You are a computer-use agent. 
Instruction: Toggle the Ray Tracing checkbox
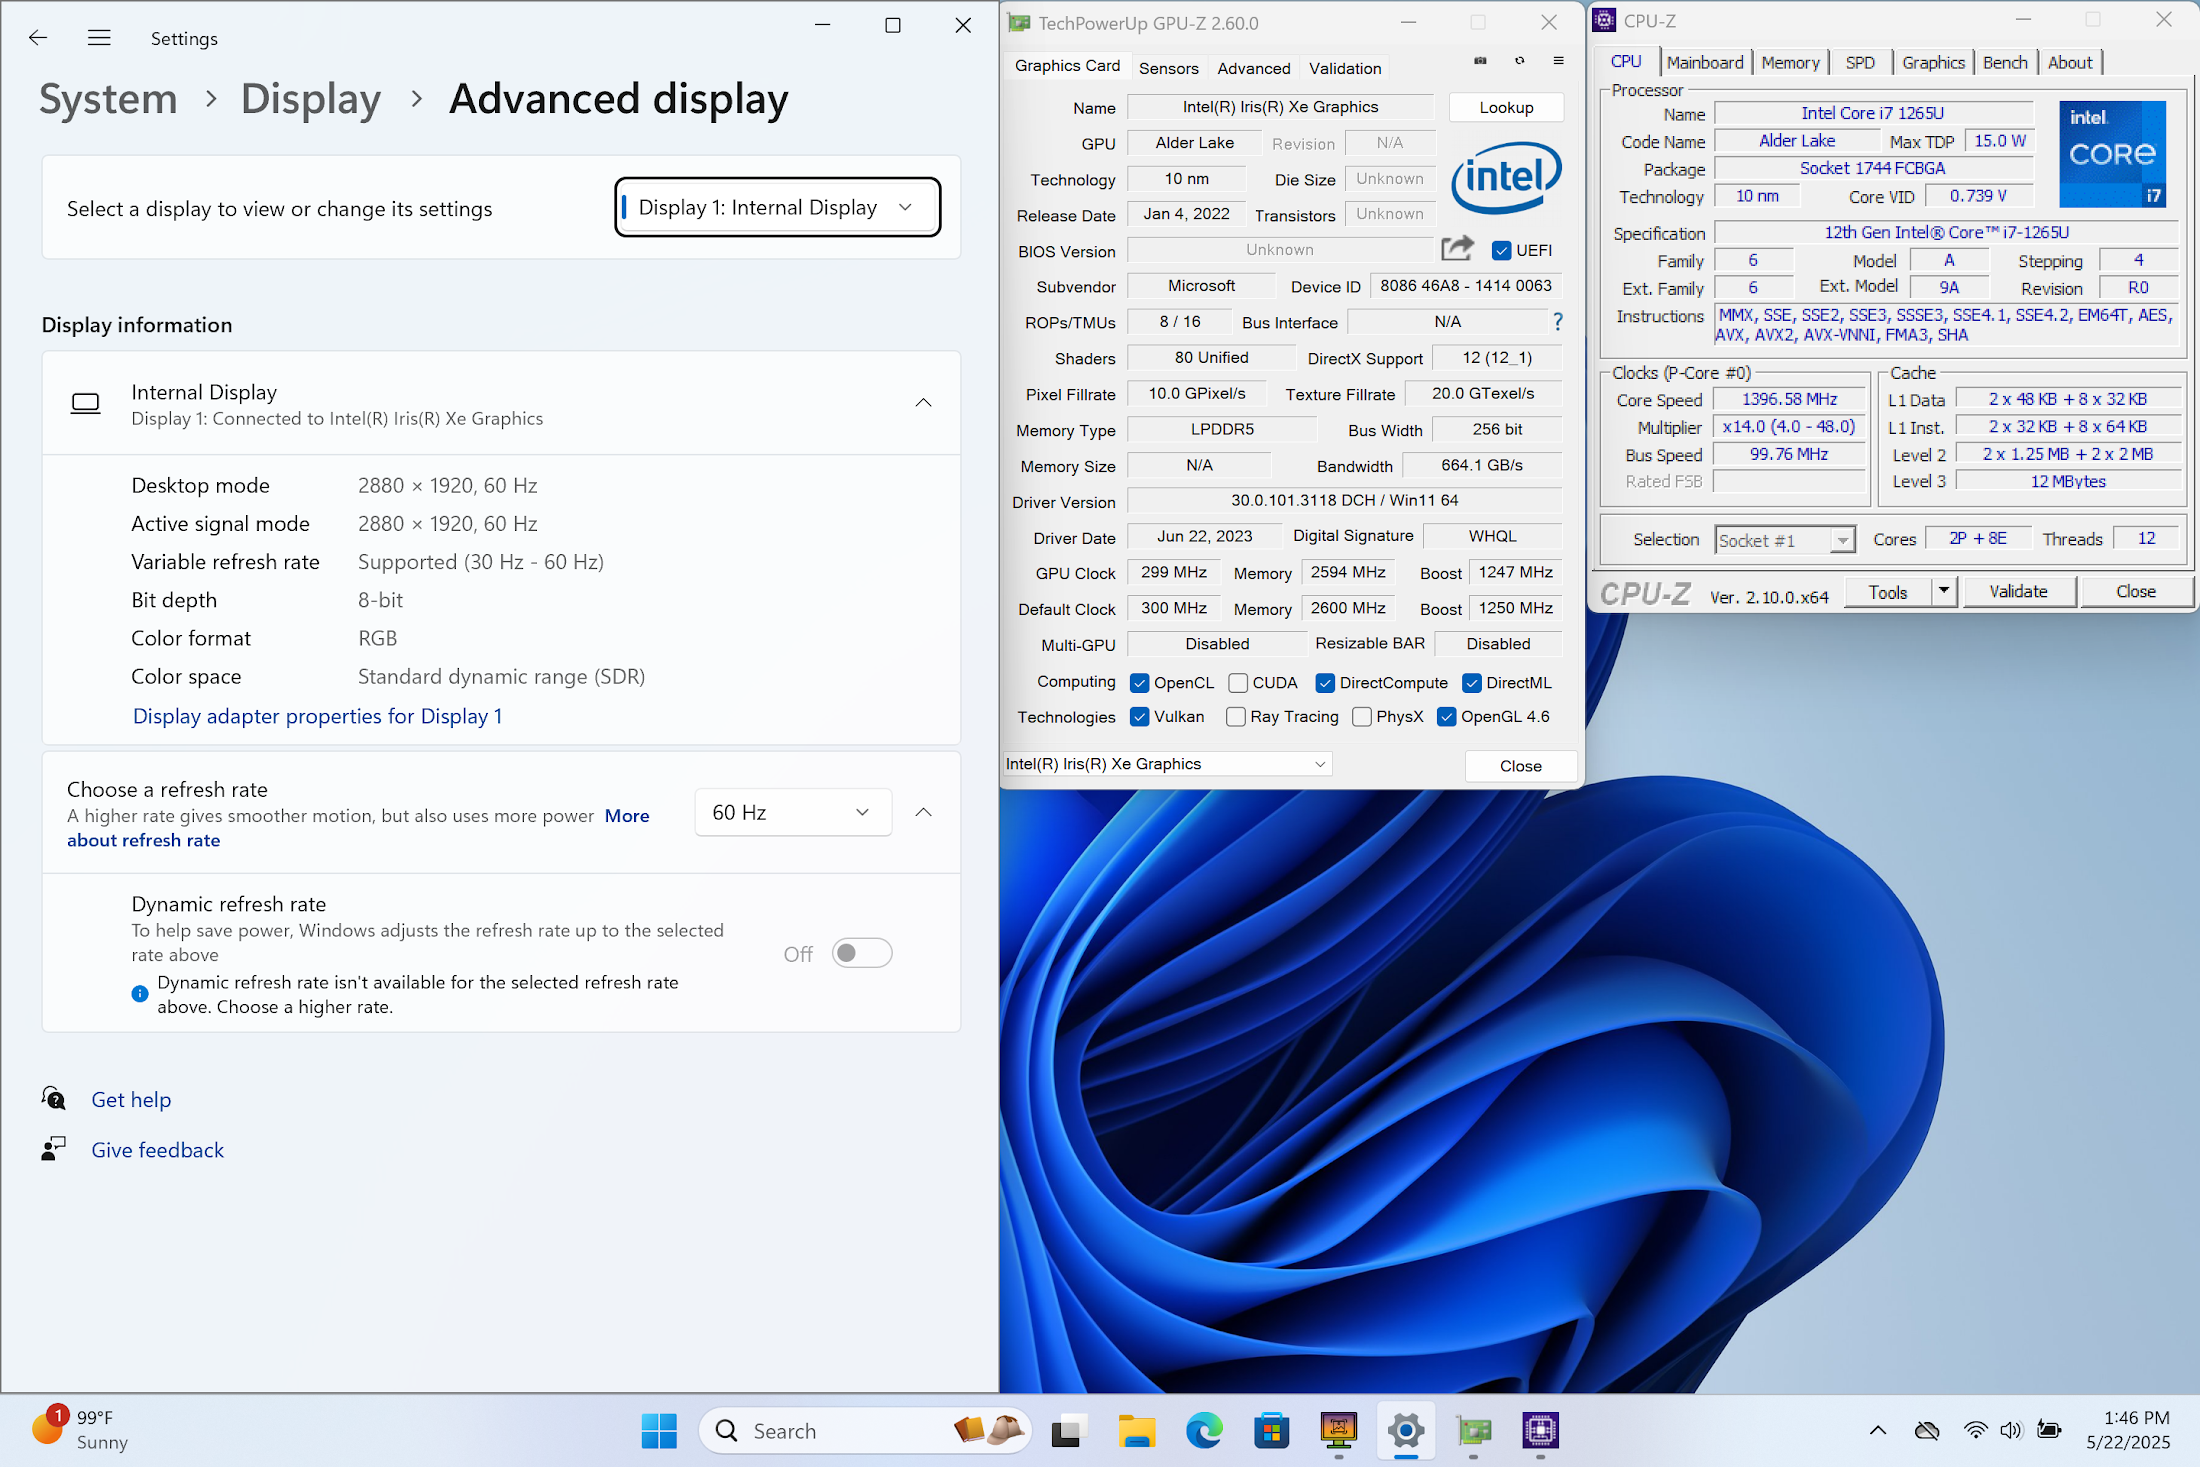point(1236,717)
